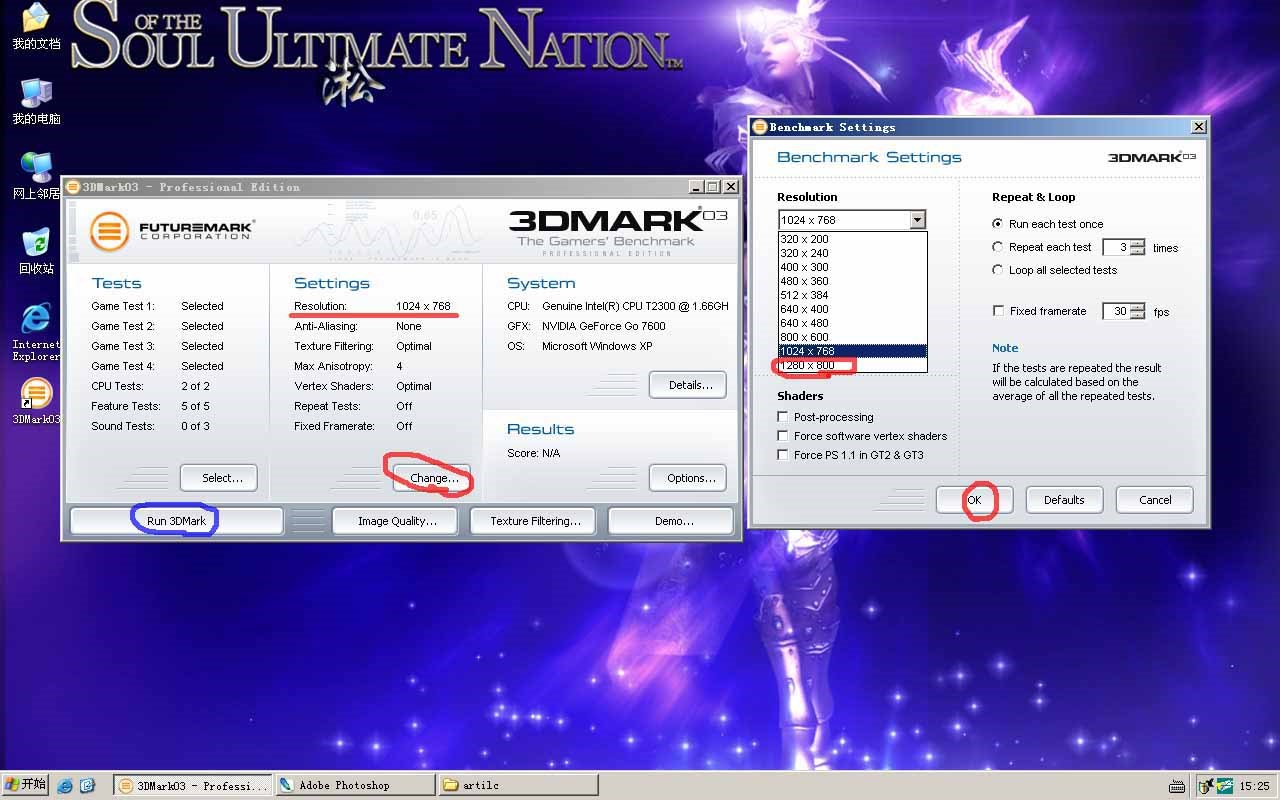Decrease fps with spinner down arrow
Viewport: 1280px width, 800px height.
[x=1138, y=315]
